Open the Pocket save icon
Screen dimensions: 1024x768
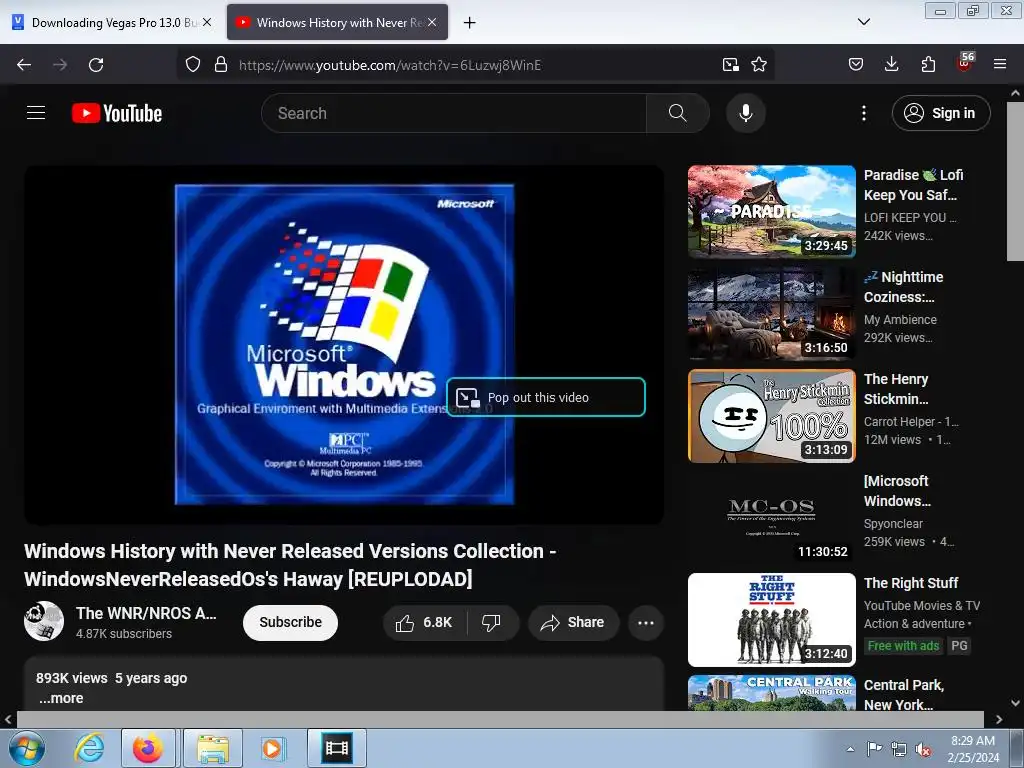(856, 65)
